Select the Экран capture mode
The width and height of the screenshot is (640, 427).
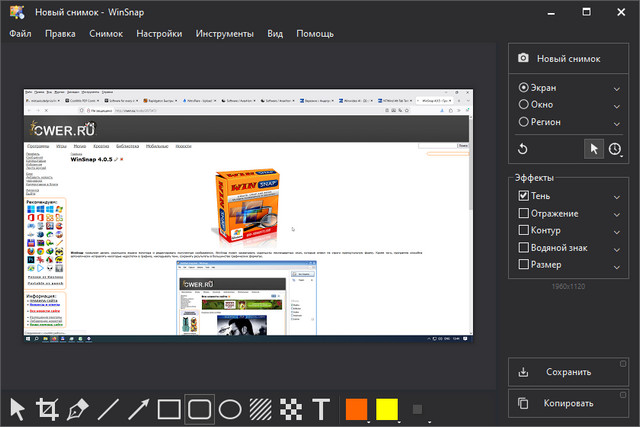click(x=537, y=88)
